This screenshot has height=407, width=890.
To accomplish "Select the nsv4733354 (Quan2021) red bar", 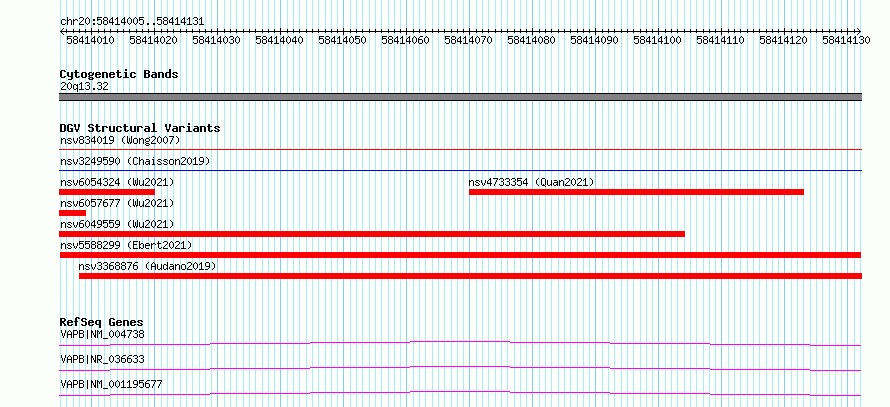I will [x=636, y=192].
